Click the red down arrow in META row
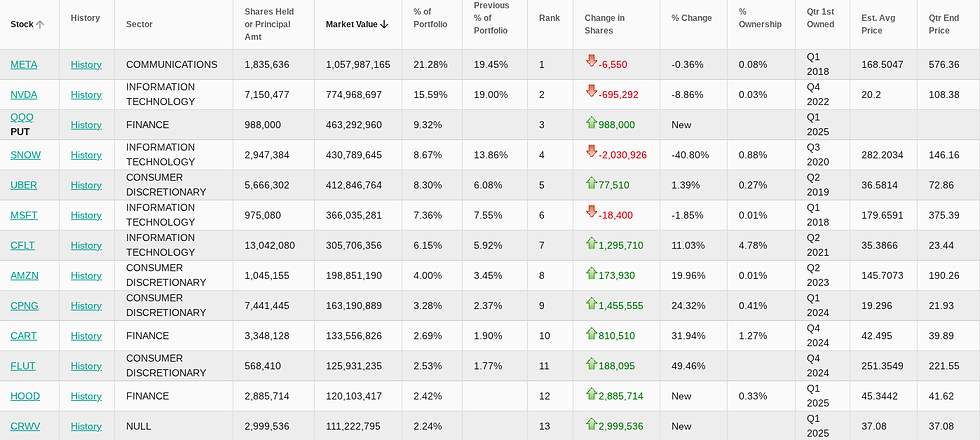Screen dimensions: 980x440 click(x=591, y=62)
